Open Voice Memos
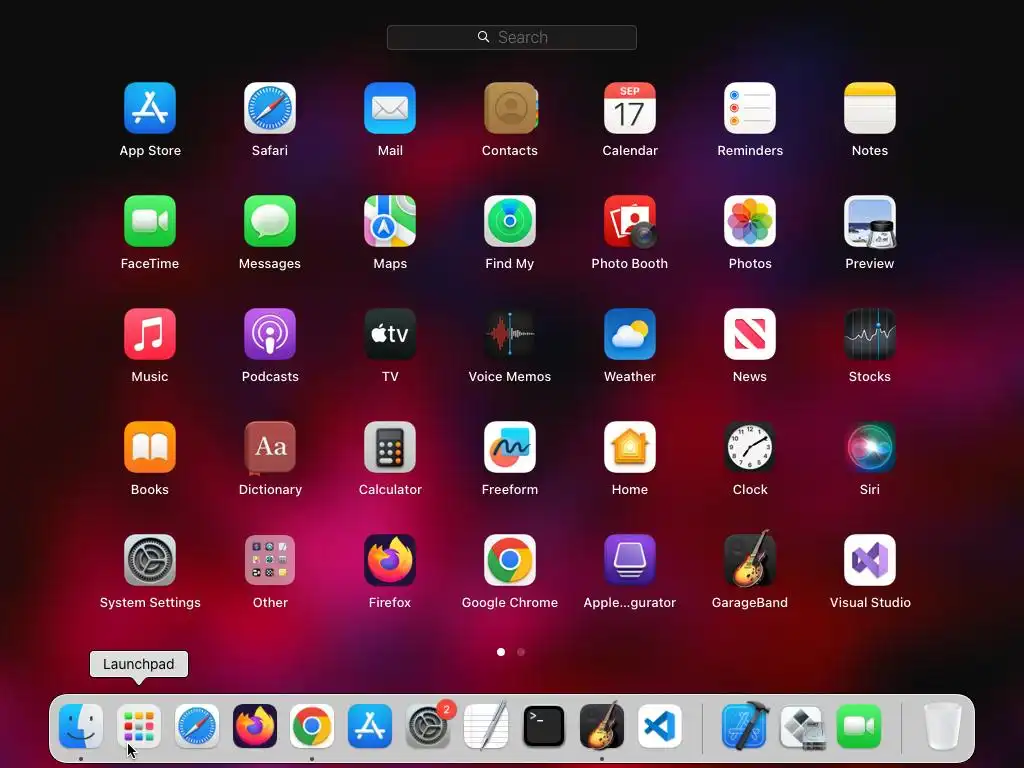 (510, 334)
